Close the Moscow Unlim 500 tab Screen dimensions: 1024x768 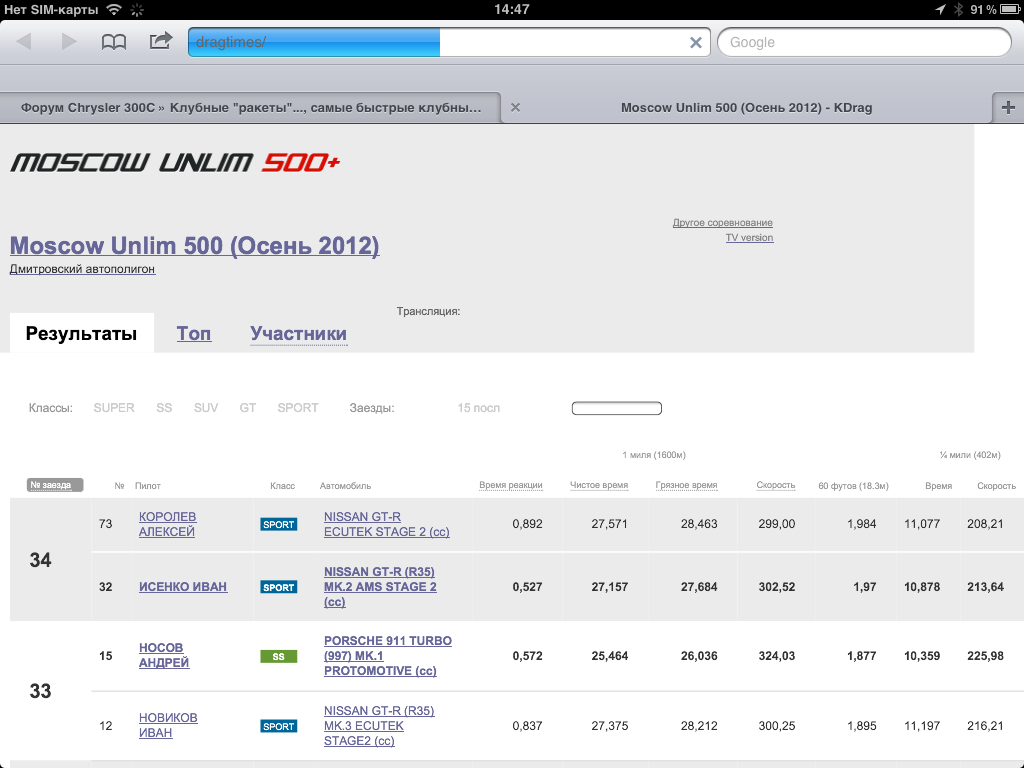click(x=515, y=108)
